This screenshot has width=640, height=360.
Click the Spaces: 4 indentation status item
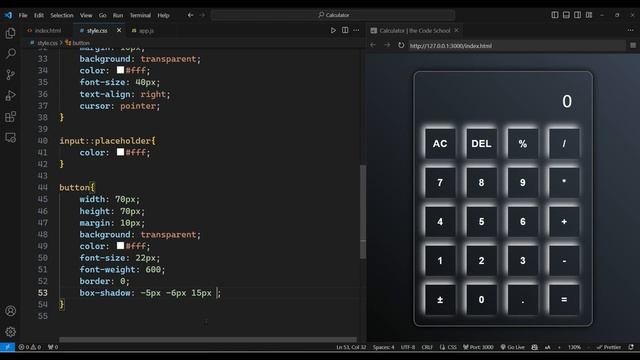[383, 347]
